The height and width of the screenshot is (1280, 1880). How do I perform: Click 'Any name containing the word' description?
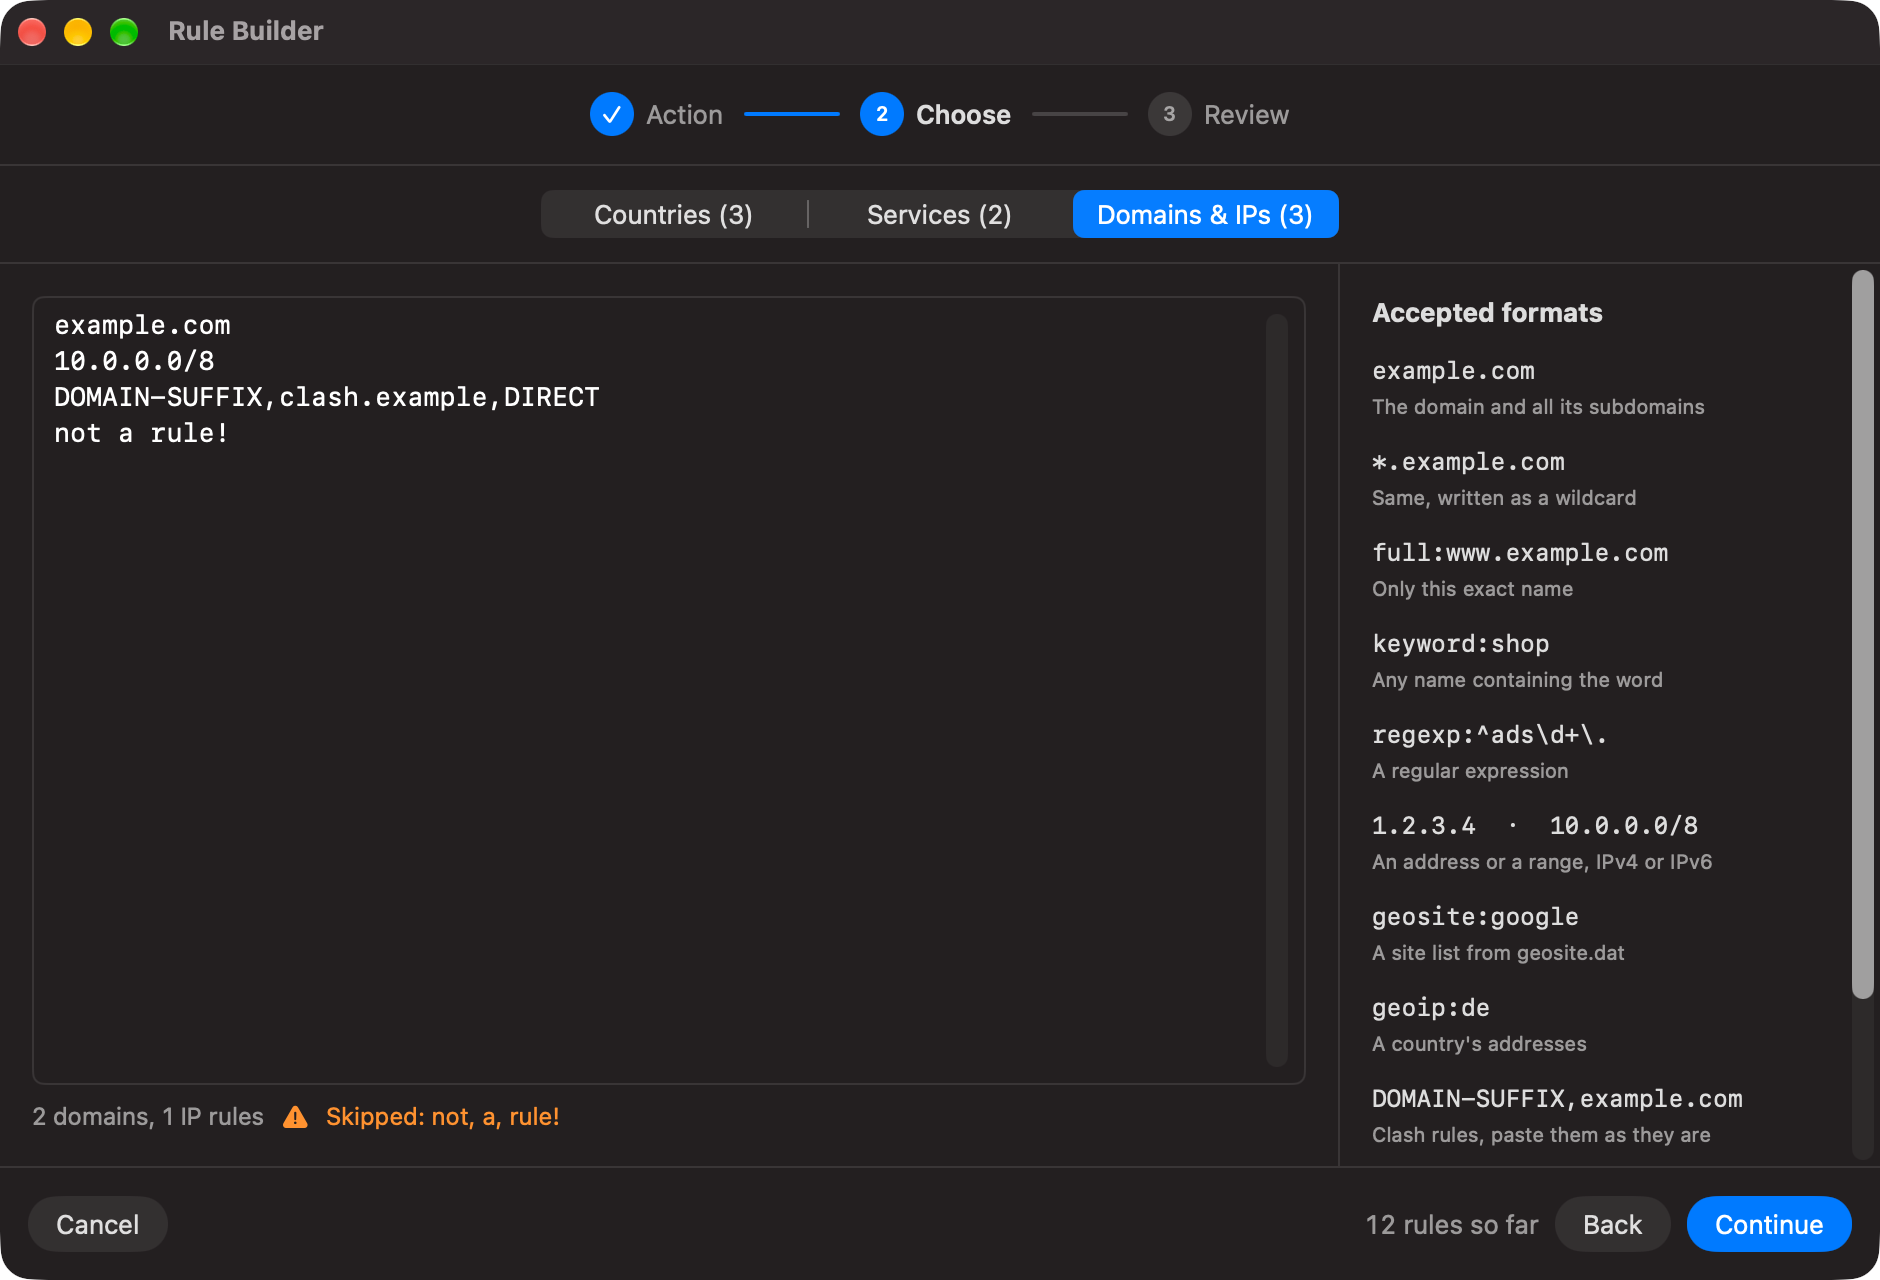pos(1517,680)
